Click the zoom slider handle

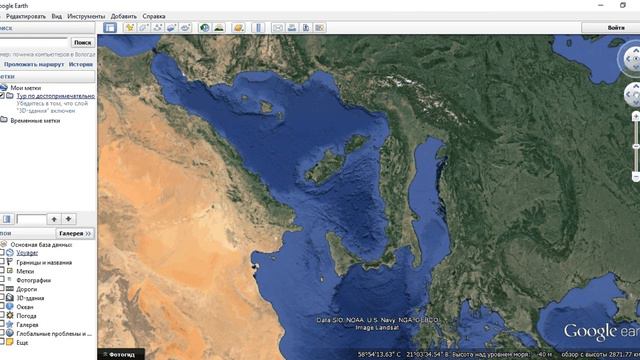click(636, 146)
